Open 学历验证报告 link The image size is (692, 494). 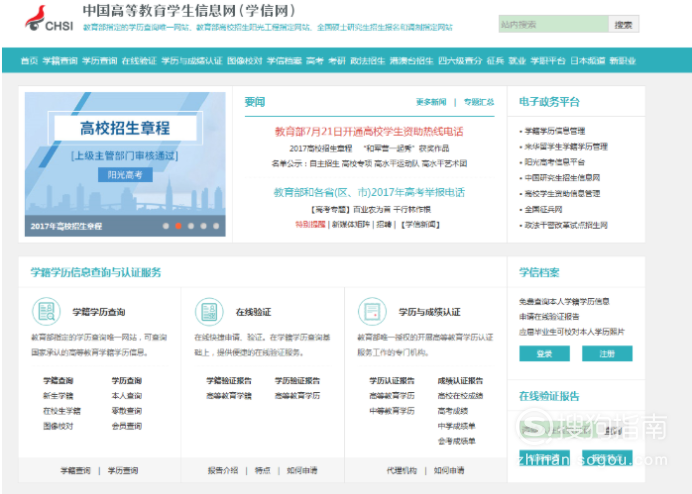point(297,381)
